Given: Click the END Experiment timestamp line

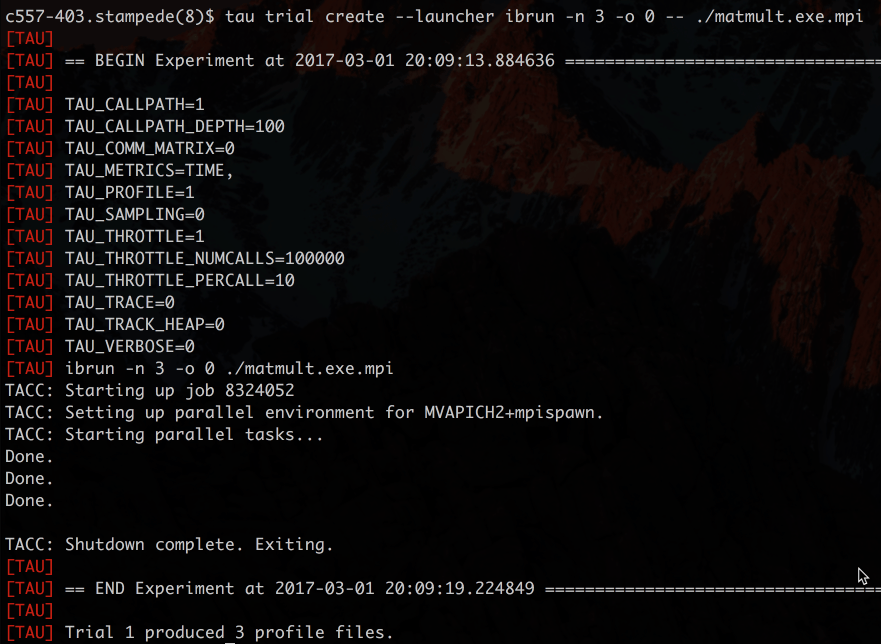Looking at the screenshot, I should tap(443, 588).
